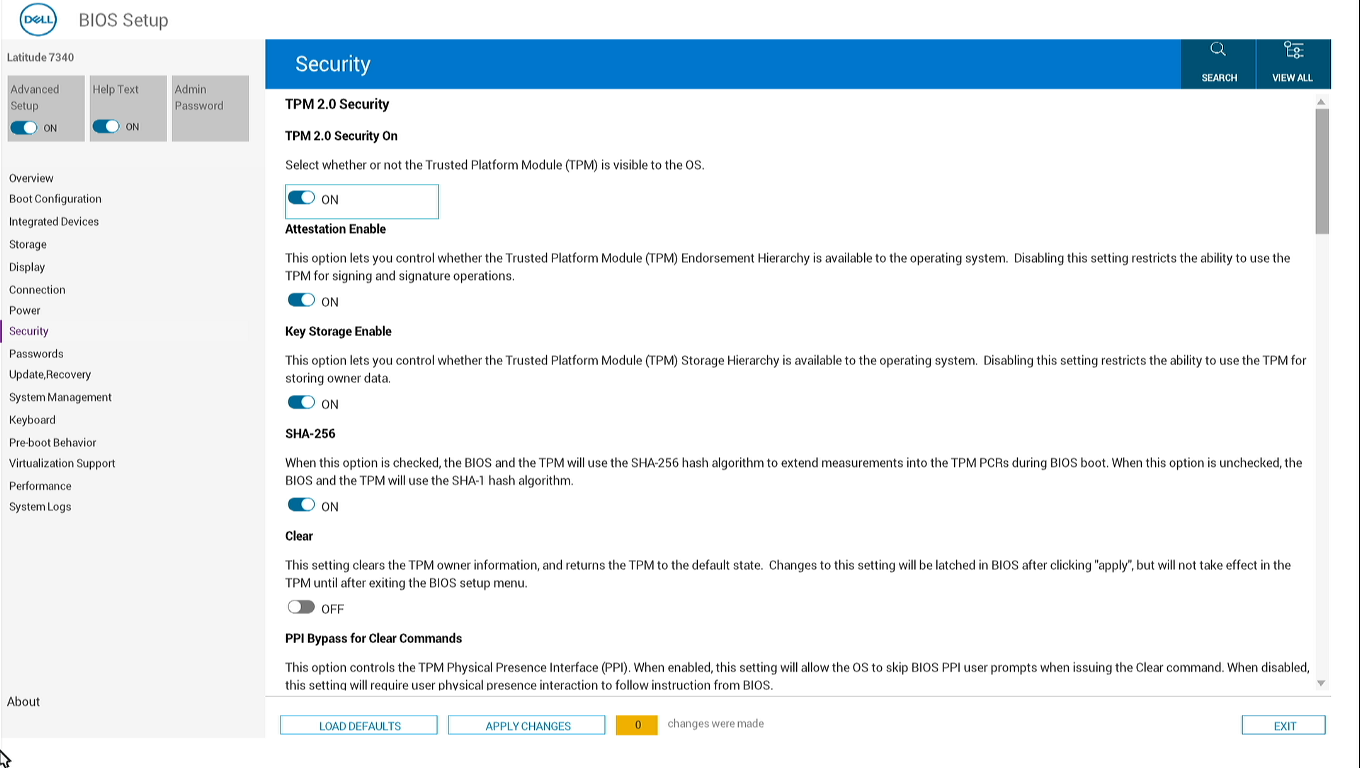
Task: Select Boot Configuration in sidebar
Action: [54, 198]
